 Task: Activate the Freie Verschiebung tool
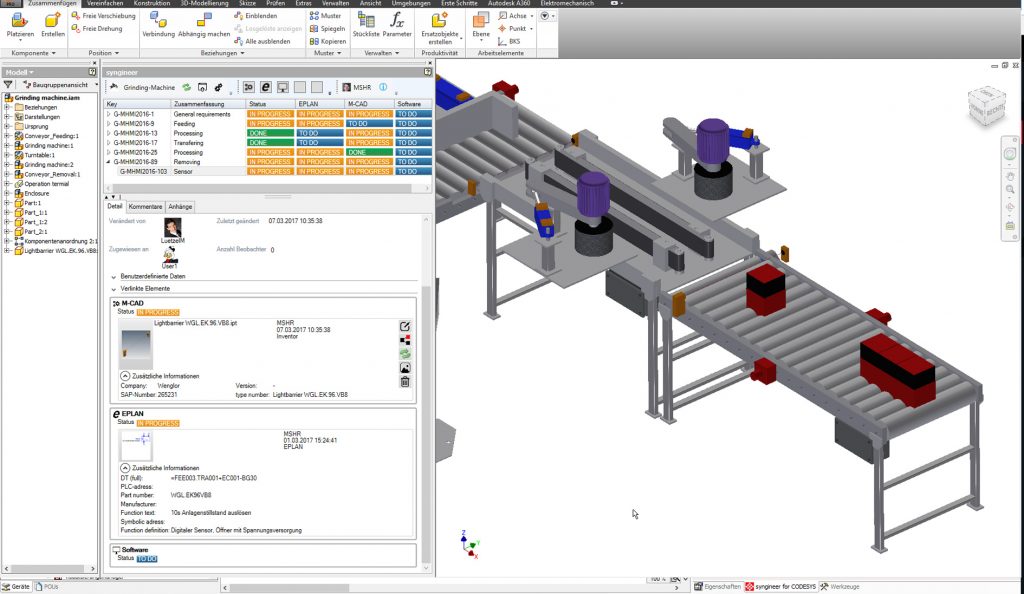coord(107,15)
